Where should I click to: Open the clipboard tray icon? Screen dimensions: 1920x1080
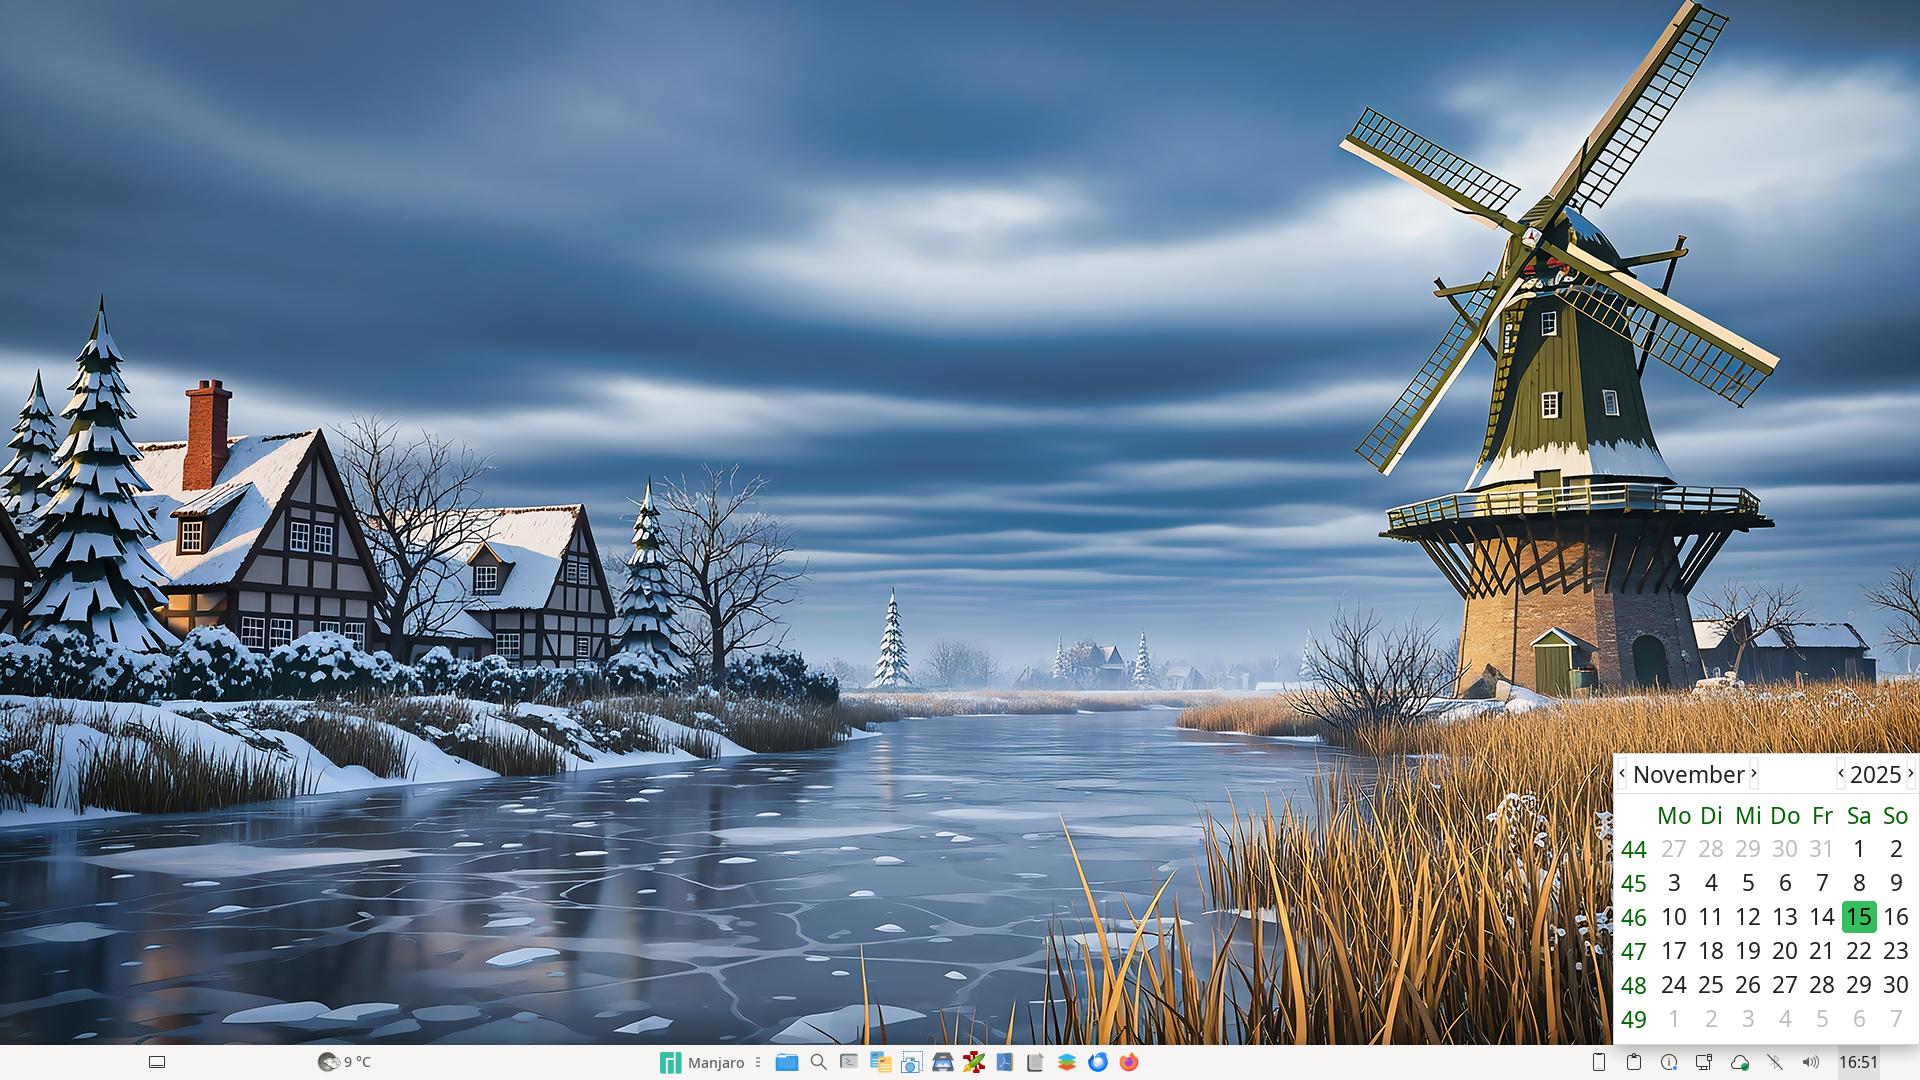[x=1634, y=1062]
